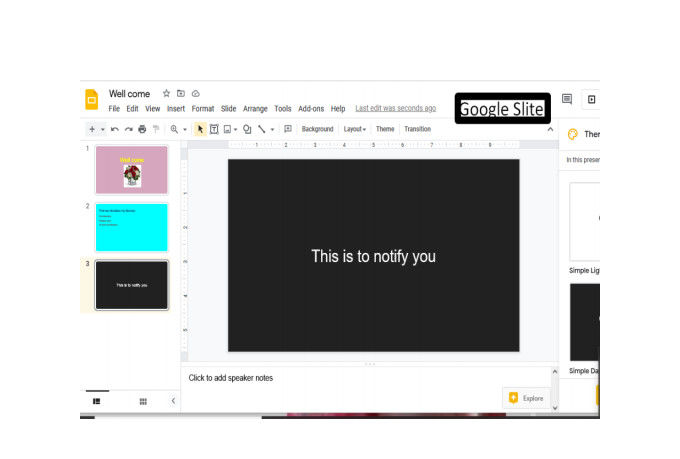The width and height of the screenshot is (680, 459).
Task: Click the zoom magnifier icon
Action: tap(174, 129)
